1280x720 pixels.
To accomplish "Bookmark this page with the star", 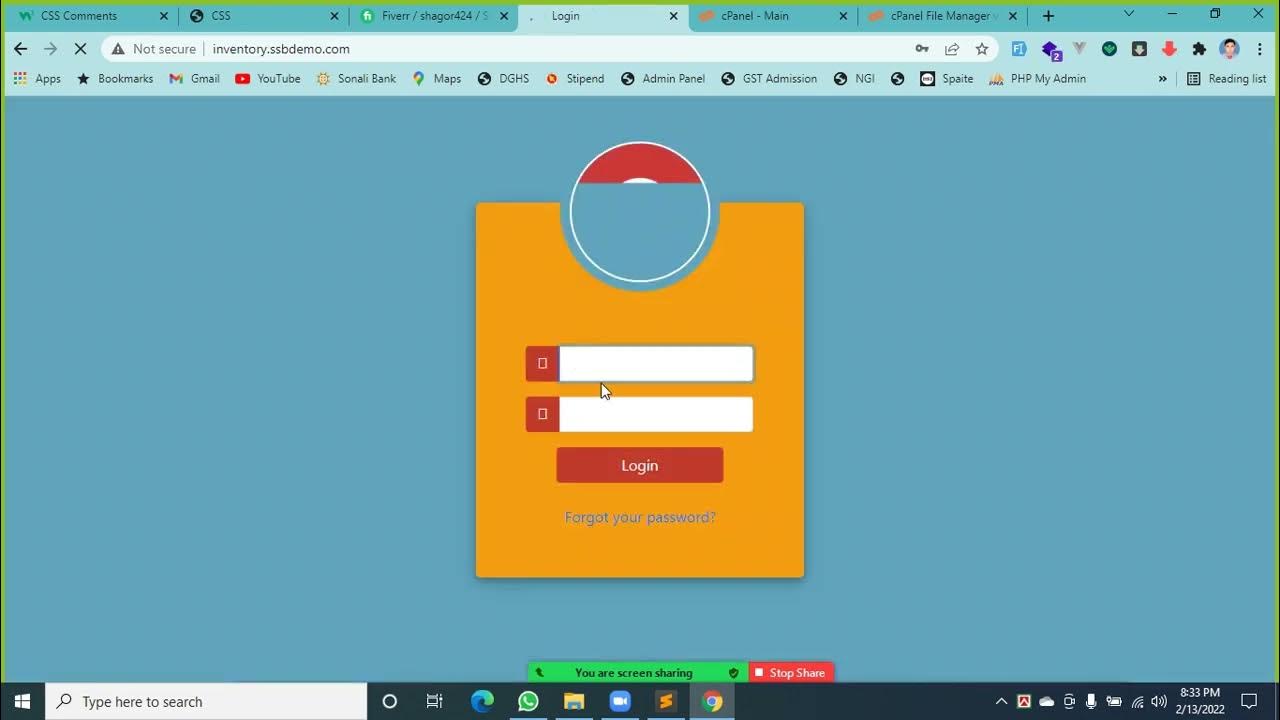I will pyautogui.click(x=982, y=49).
